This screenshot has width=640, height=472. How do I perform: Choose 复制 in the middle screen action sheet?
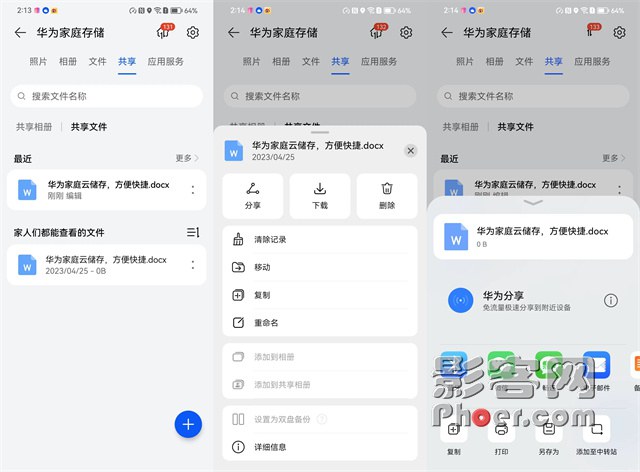pos(320,295)
